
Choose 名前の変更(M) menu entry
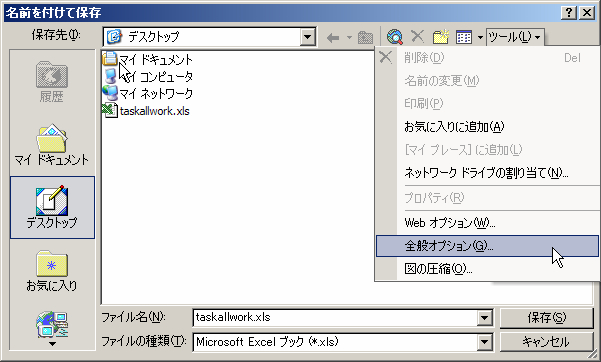(487, 81)
